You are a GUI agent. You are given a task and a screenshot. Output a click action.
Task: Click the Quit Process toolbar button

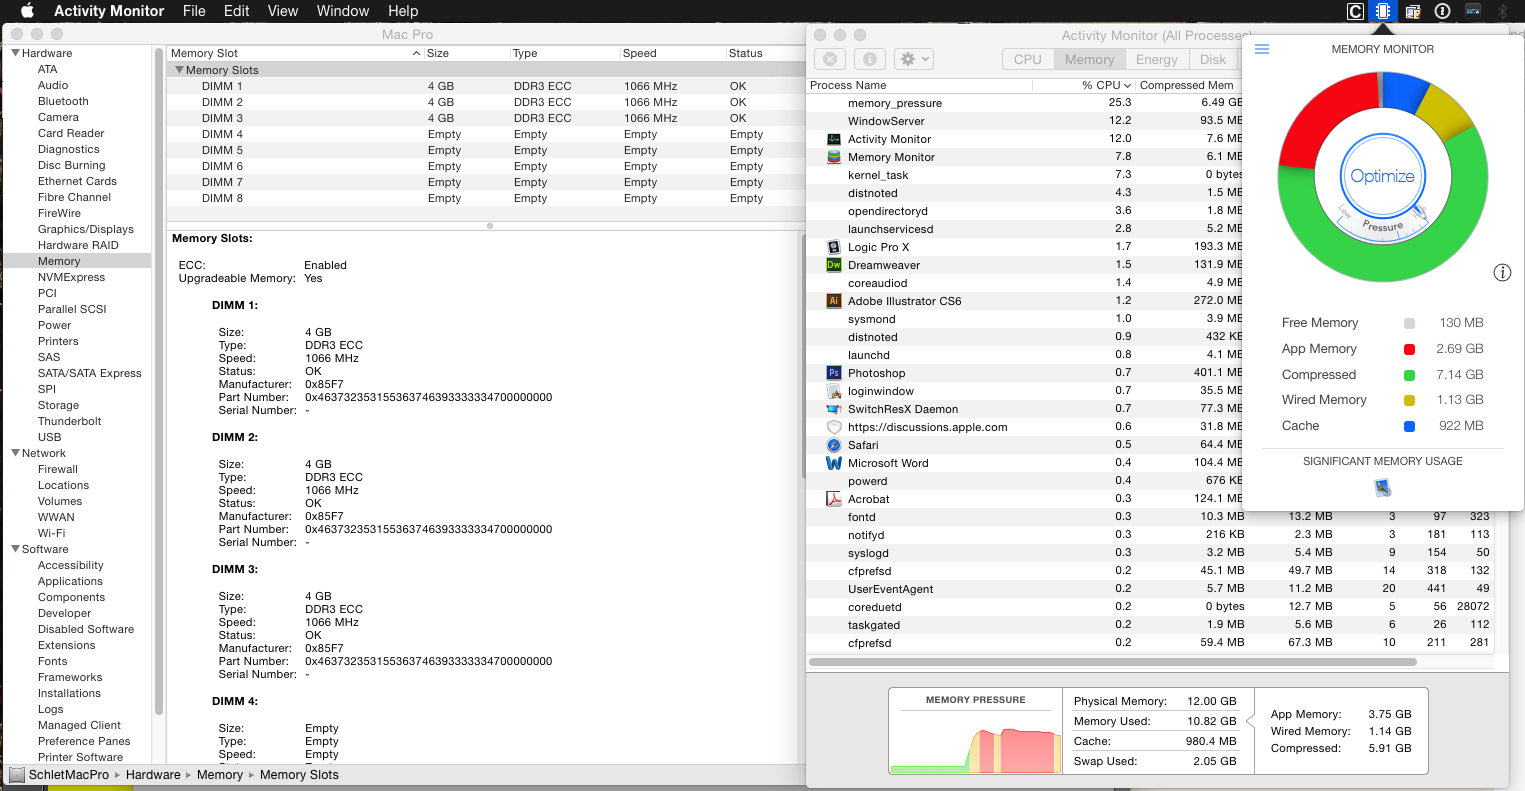pos(830,59)
